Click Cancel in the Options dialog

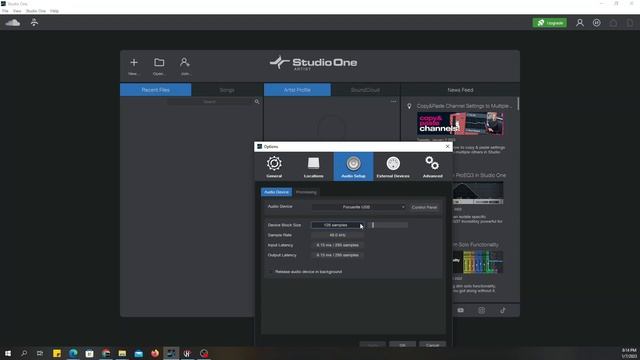432,345
